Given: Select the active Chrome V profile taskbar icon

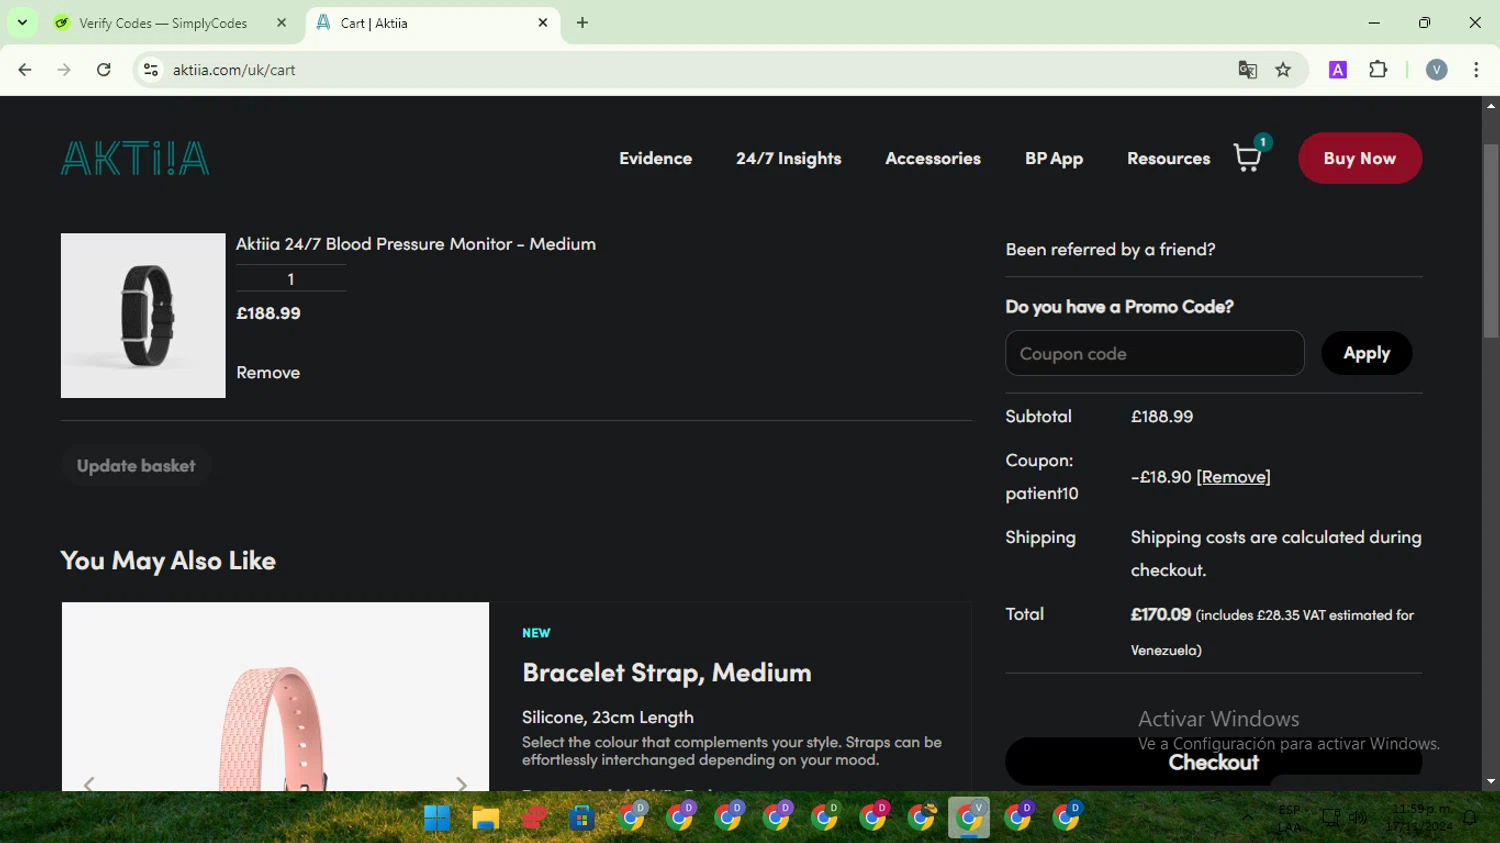Looking at the screenshot, I should pos(969,818).
